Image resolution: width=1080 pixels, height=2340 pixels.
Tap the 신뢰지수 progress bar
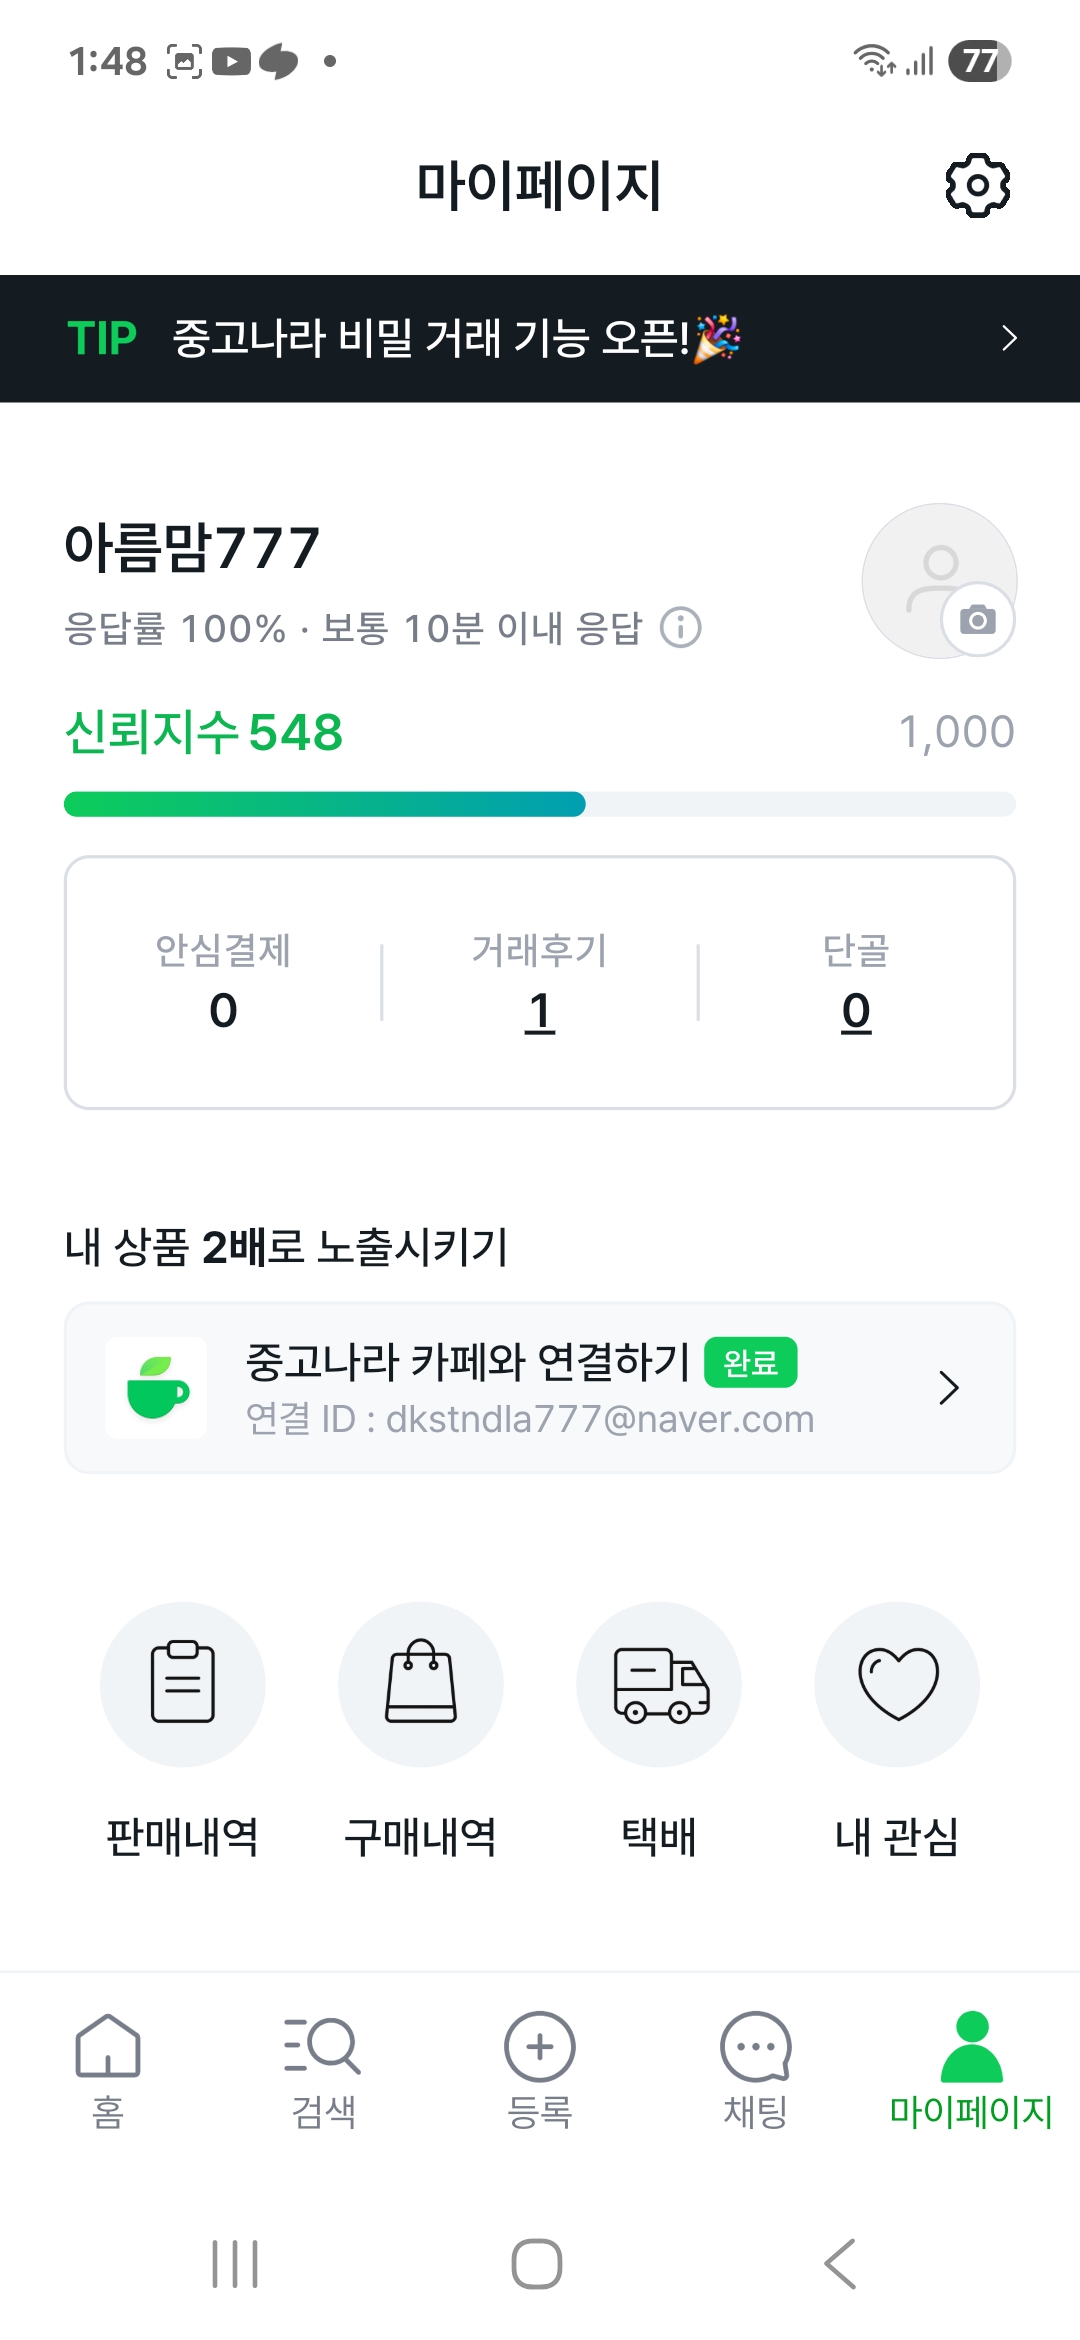pos(540,804)
